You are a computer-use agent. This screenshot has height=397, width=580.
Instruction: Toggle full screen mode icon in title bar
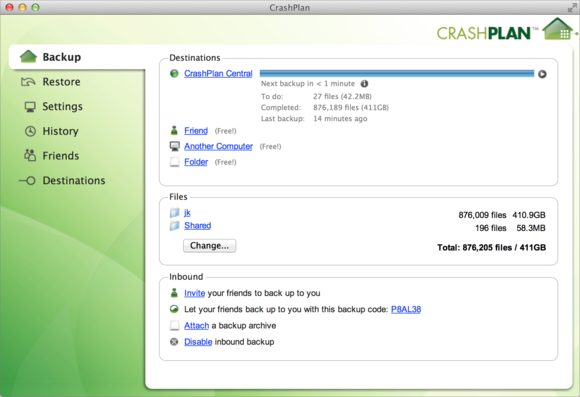coord(572,7)
